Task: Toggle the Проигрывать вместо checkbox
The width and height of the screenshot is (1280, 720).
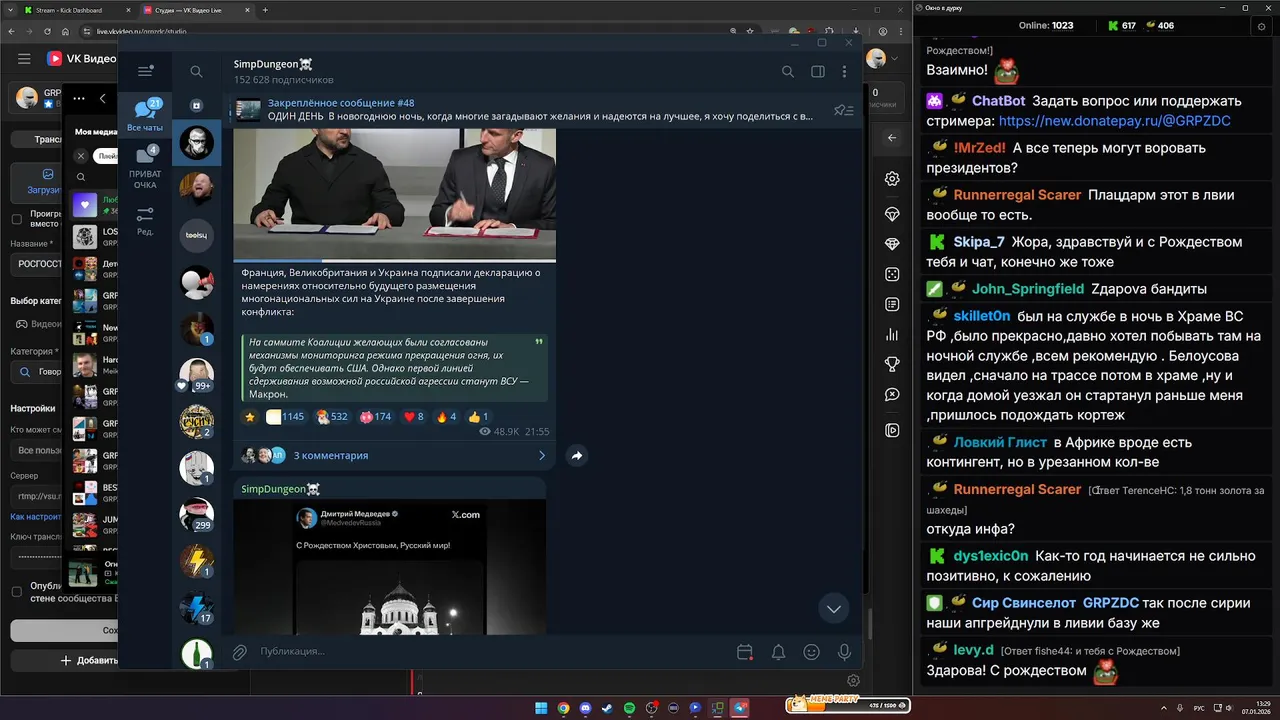Action: pyautogui.click(x=16, y=219)
